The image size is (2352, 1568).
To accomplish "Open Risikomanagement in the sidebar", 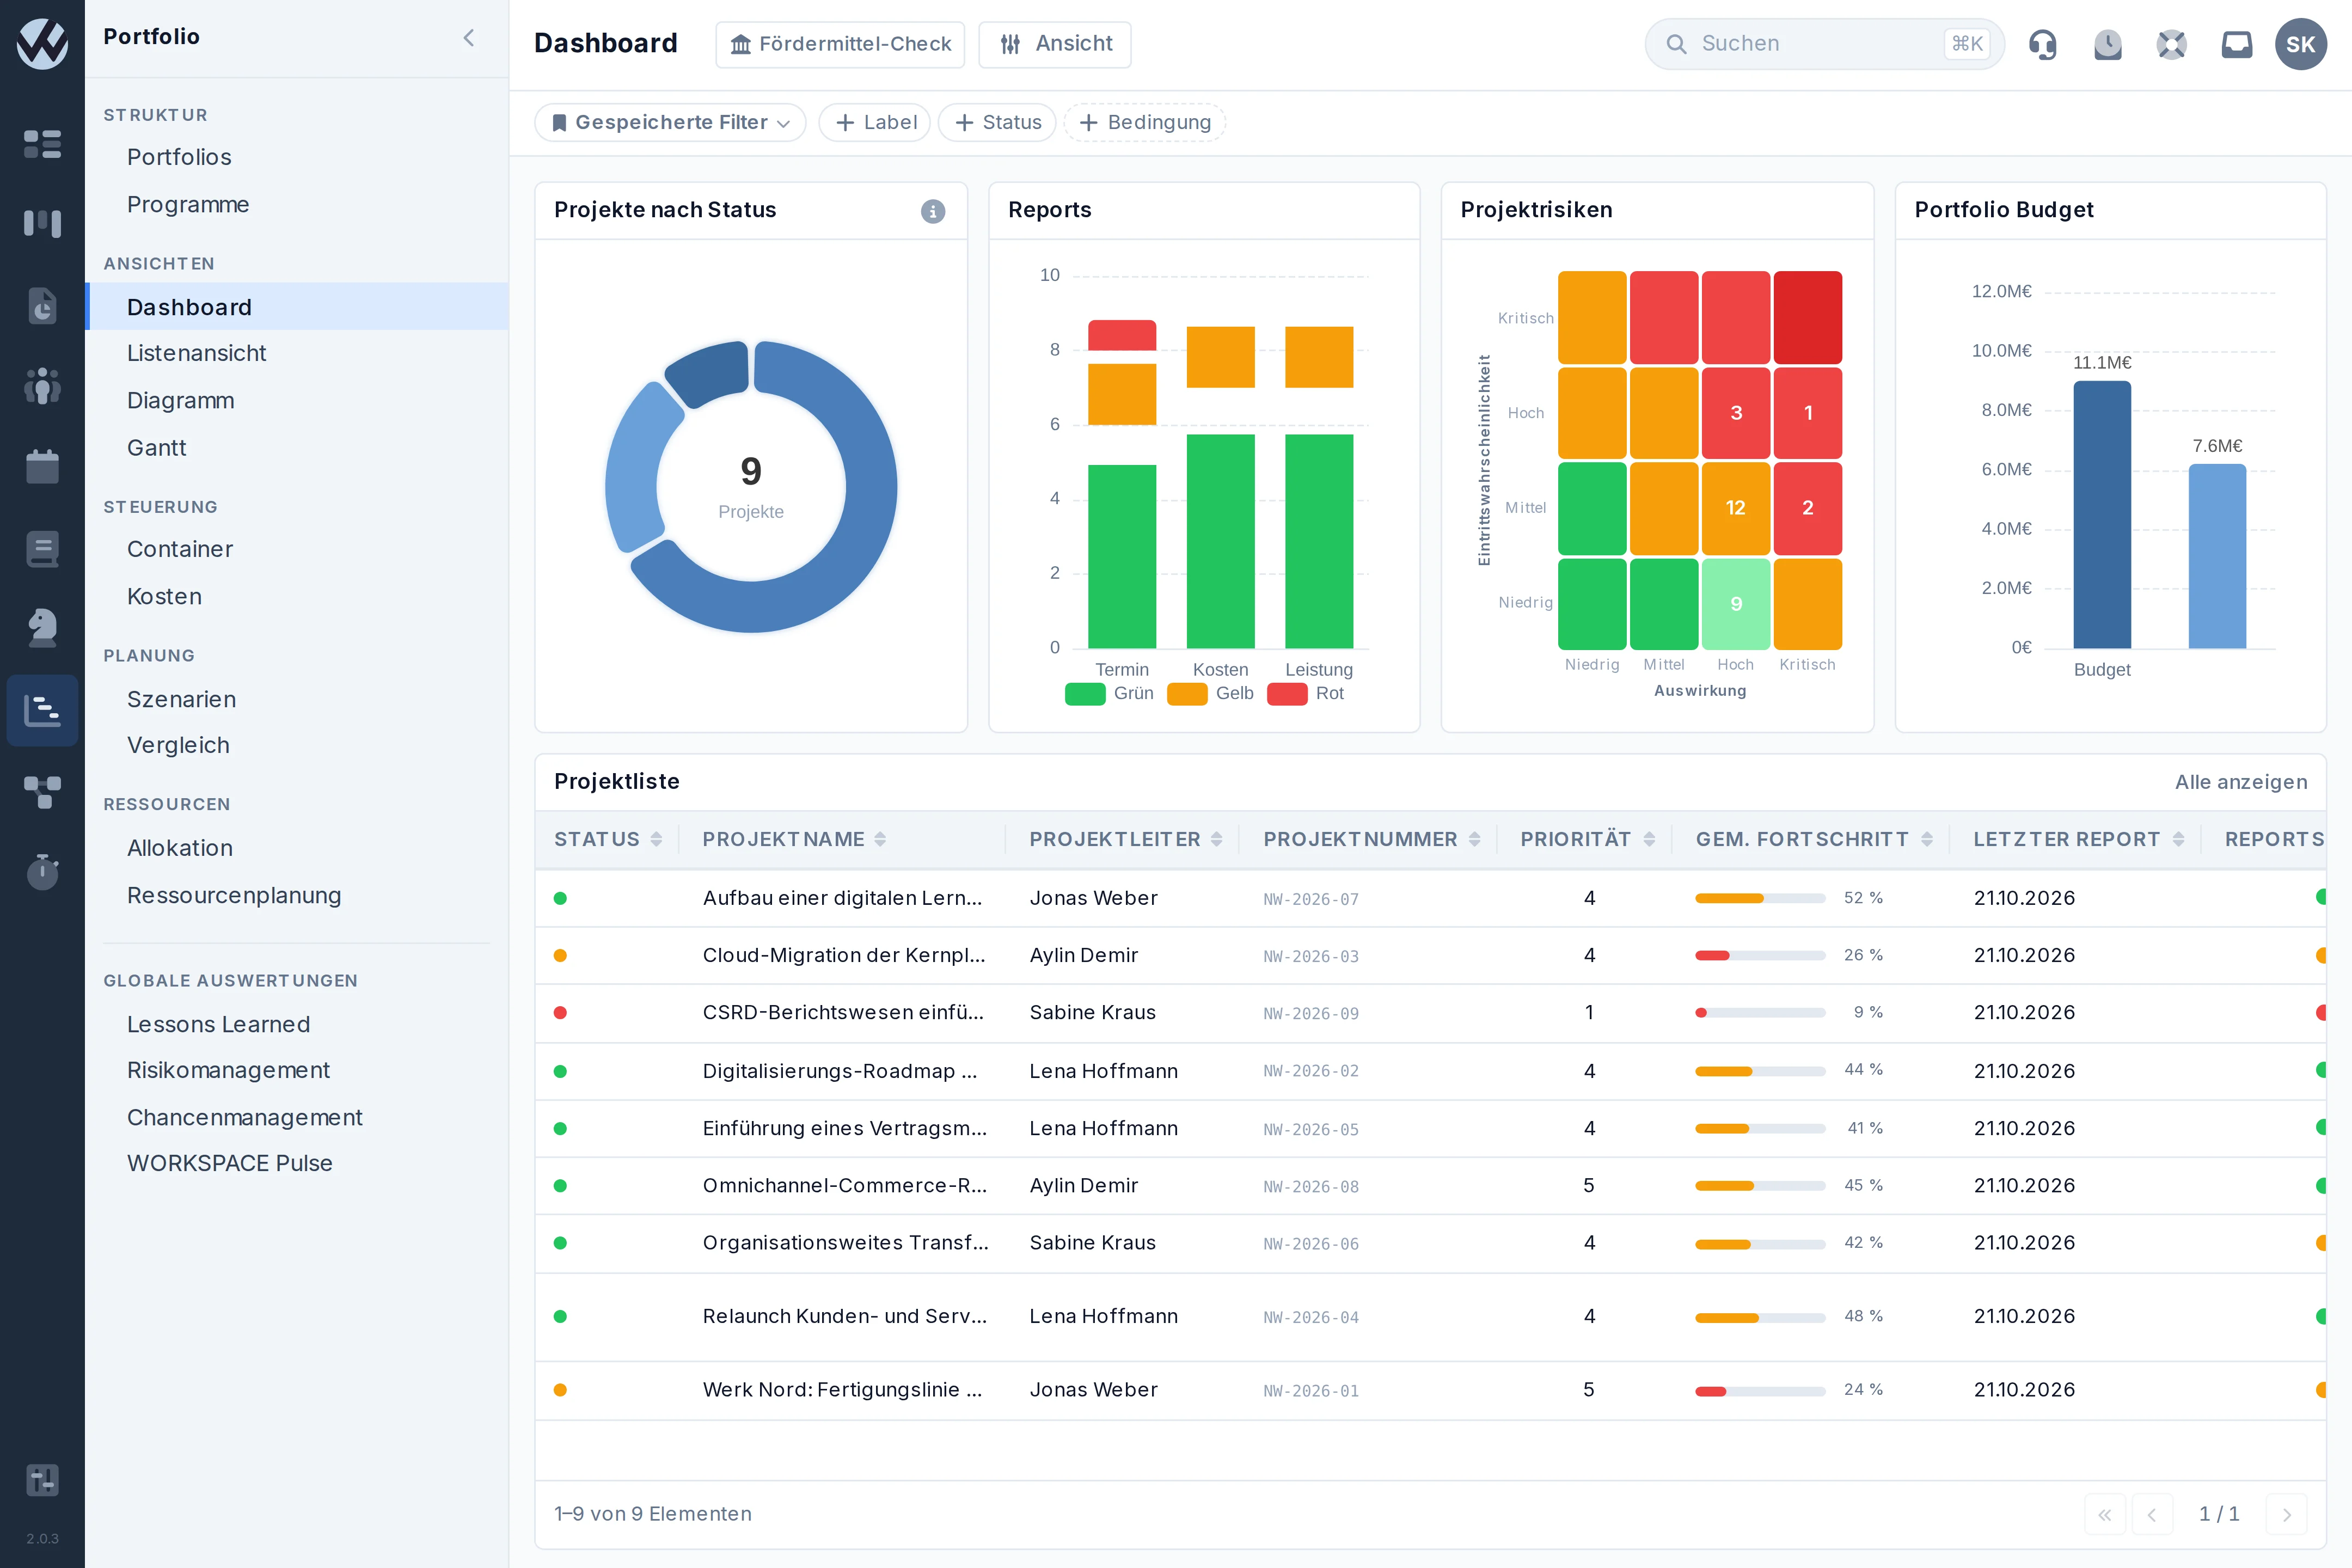I will 228,1070.
